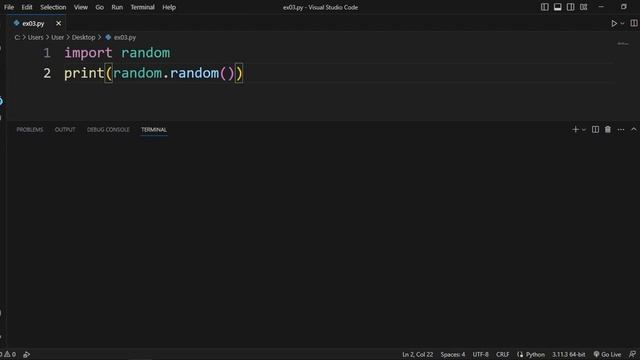Create a new terminal with plus icon
This screenshot has width=640, height=360.
(576, 129)
